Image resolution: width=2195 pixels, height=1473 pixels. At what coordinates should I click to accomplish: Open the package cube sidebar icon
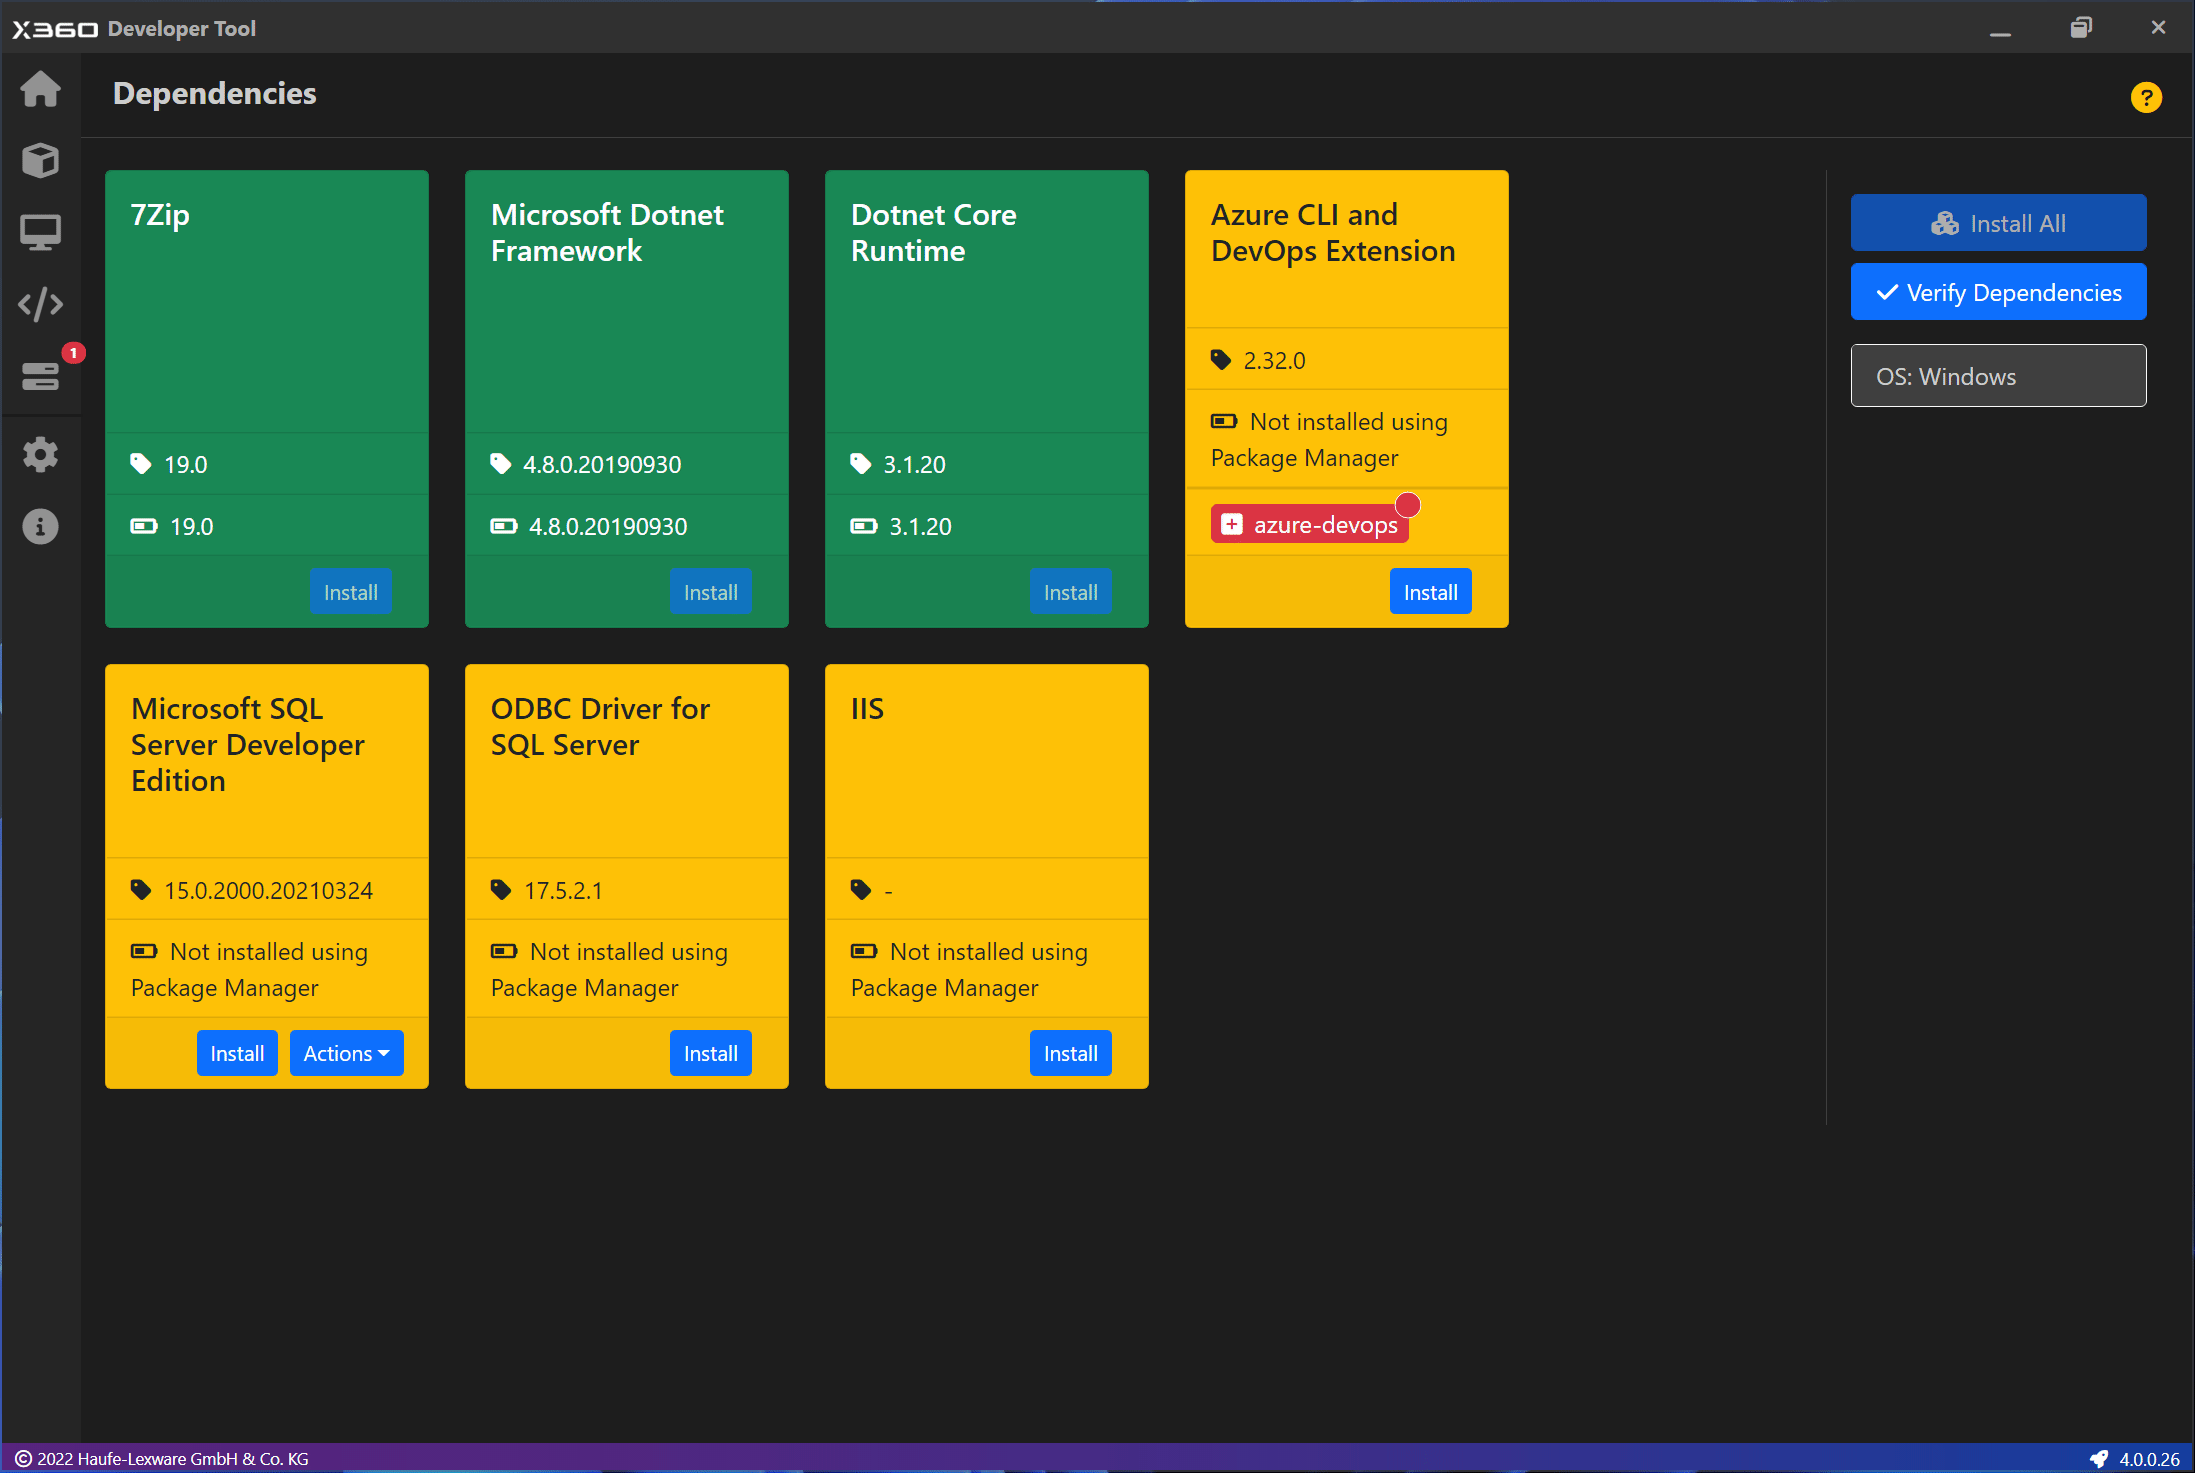coord(40,160)
